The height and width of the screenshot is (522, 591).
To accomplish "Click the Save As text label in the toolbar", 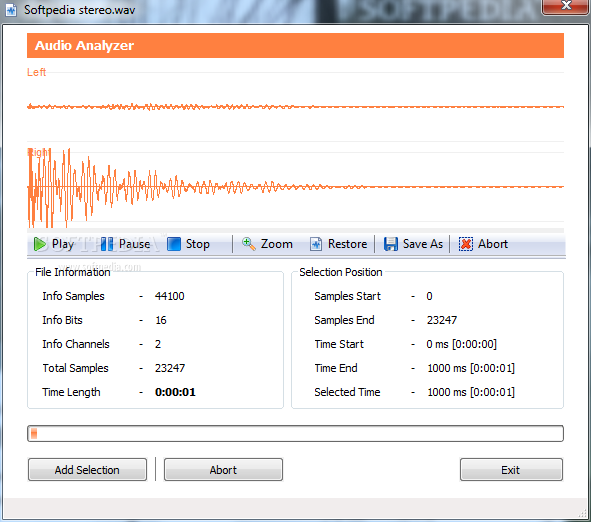I will pyautogui.click(x=423, y=244).
